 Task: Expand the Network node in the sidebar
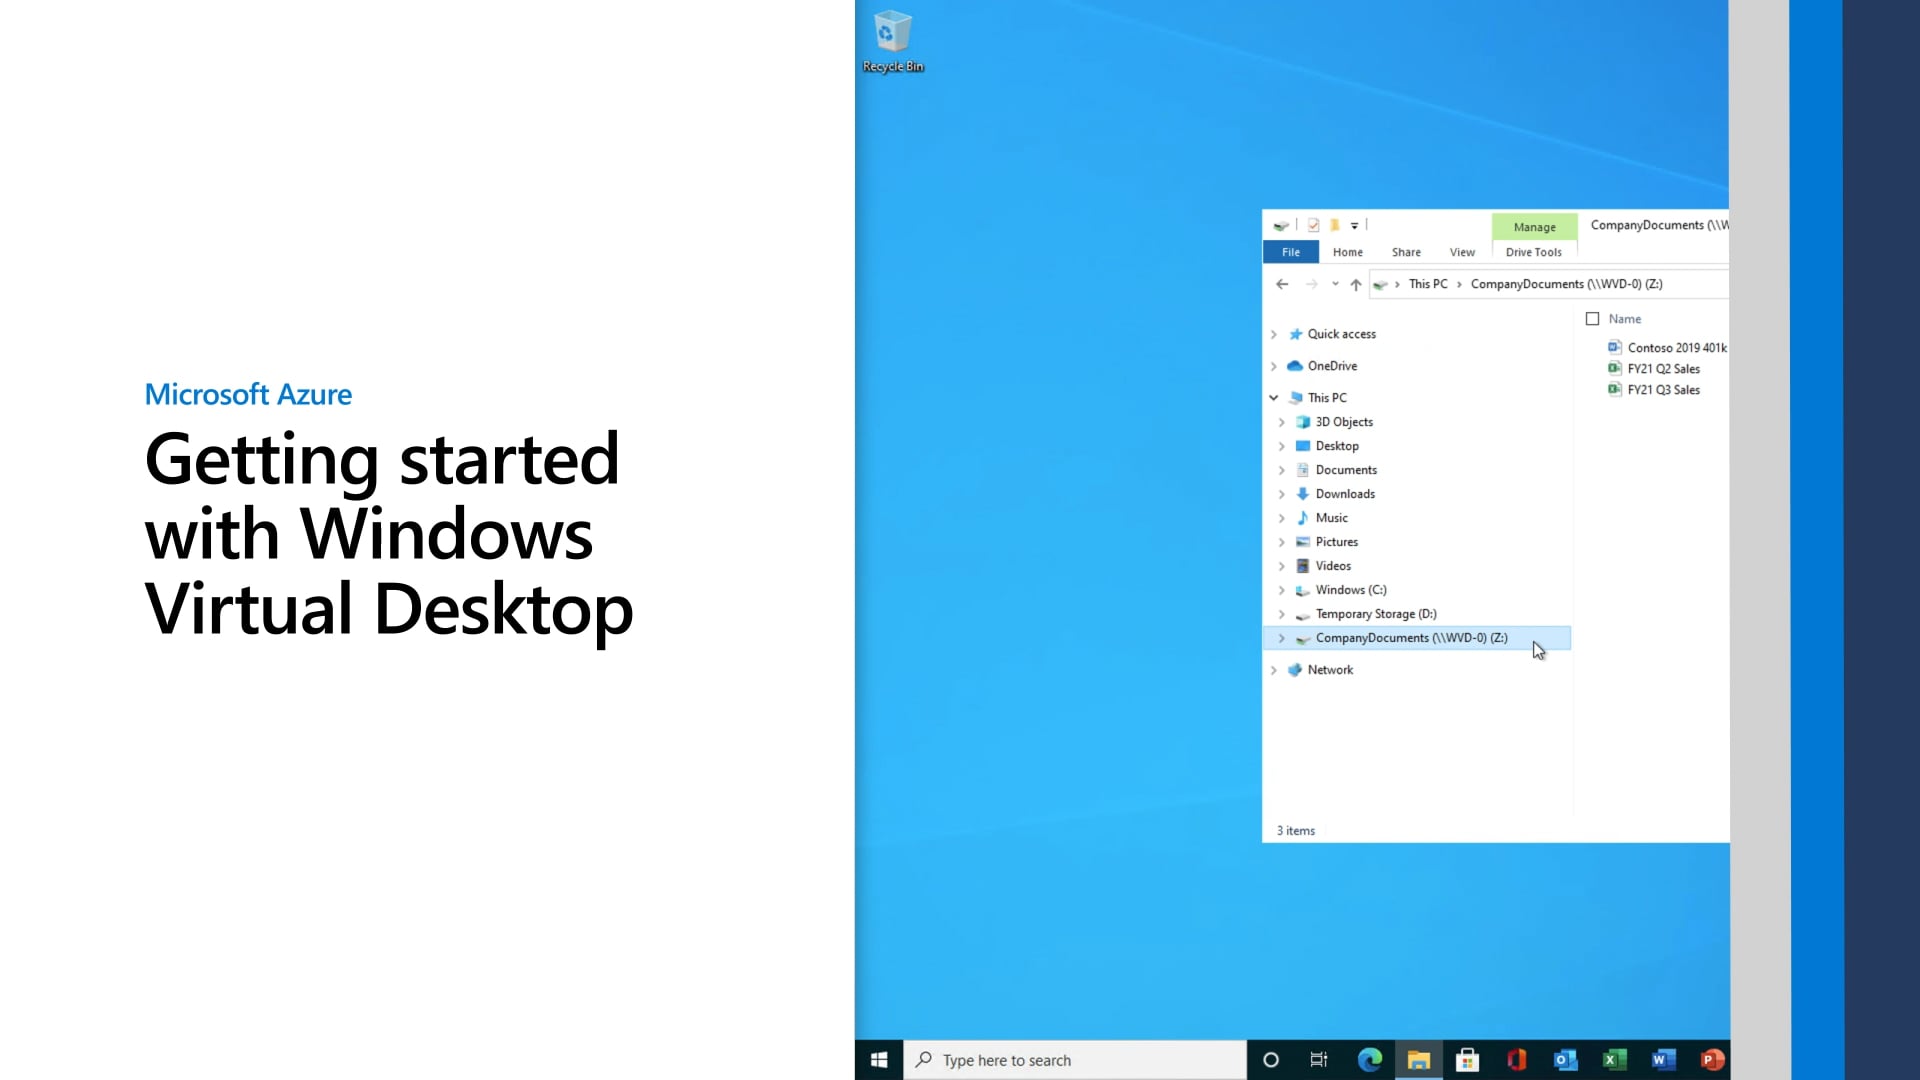point(1274,669)
